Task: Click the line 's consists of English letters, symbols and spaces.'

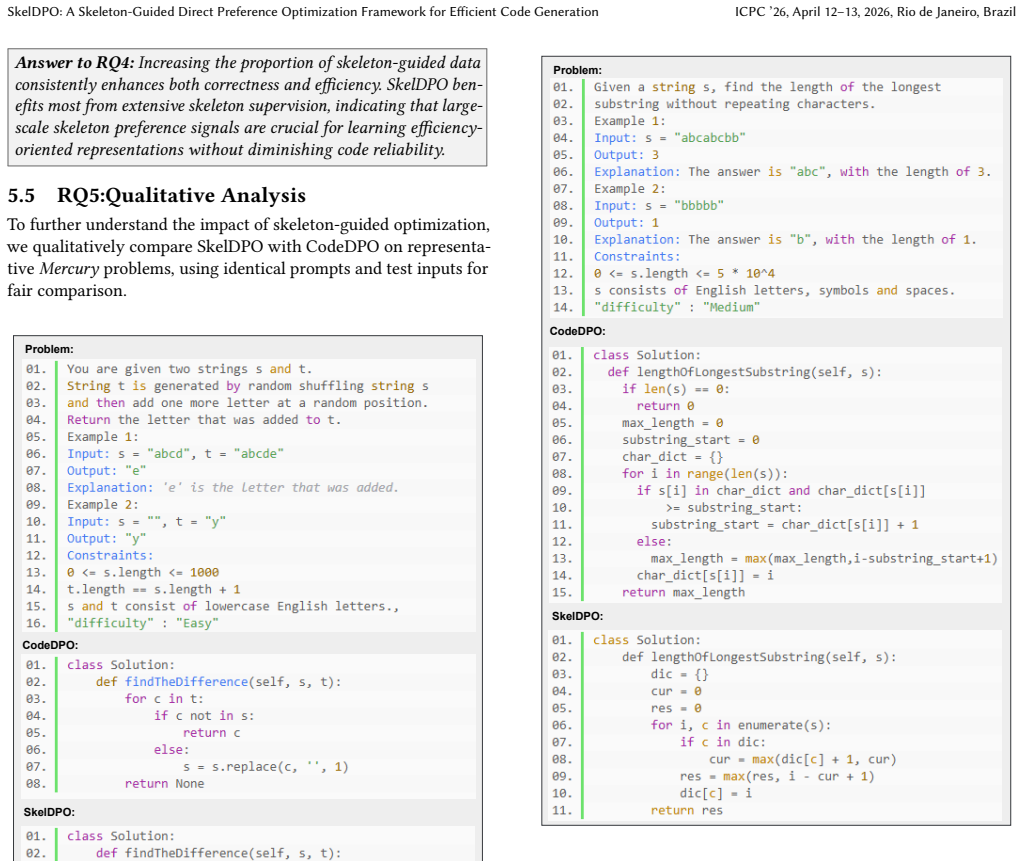Action: point(774,290)
